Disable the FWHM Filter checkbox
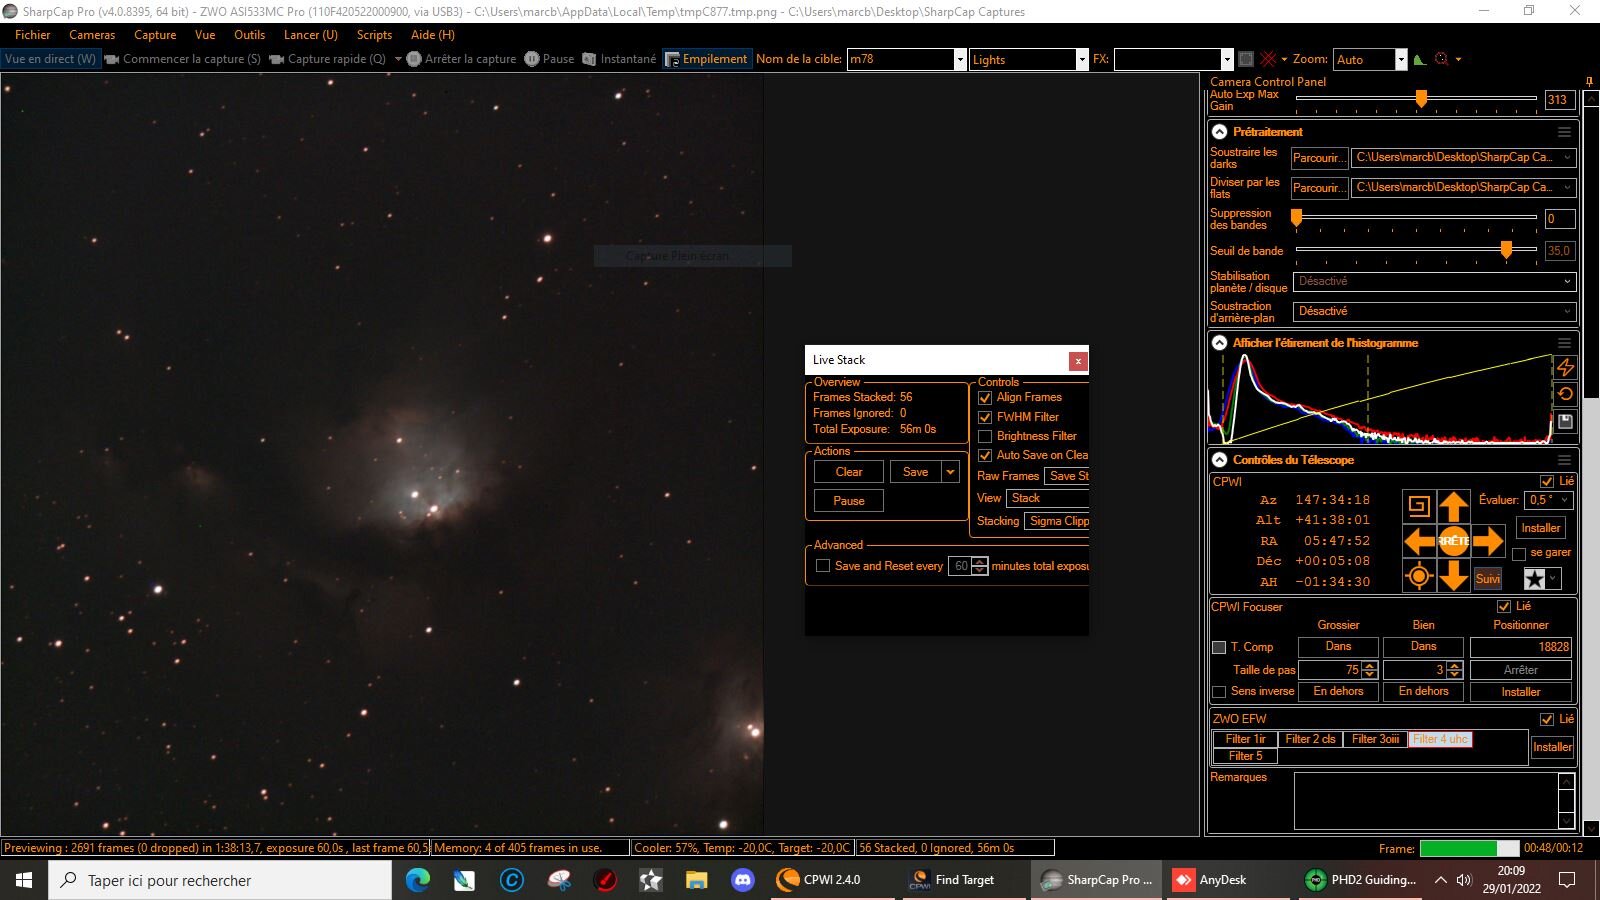Screen dimensions: 1600x900 click(985, 417)
